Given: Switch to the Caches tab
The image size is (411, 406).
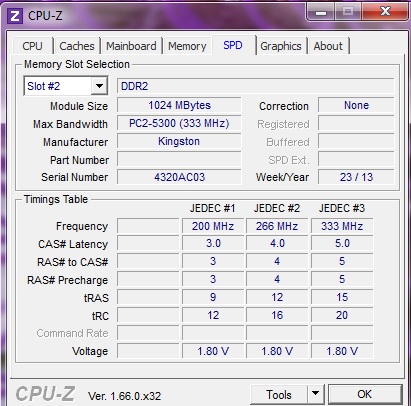Looking at the screenshot, I should pyautogui.click(x=77, y=46).
